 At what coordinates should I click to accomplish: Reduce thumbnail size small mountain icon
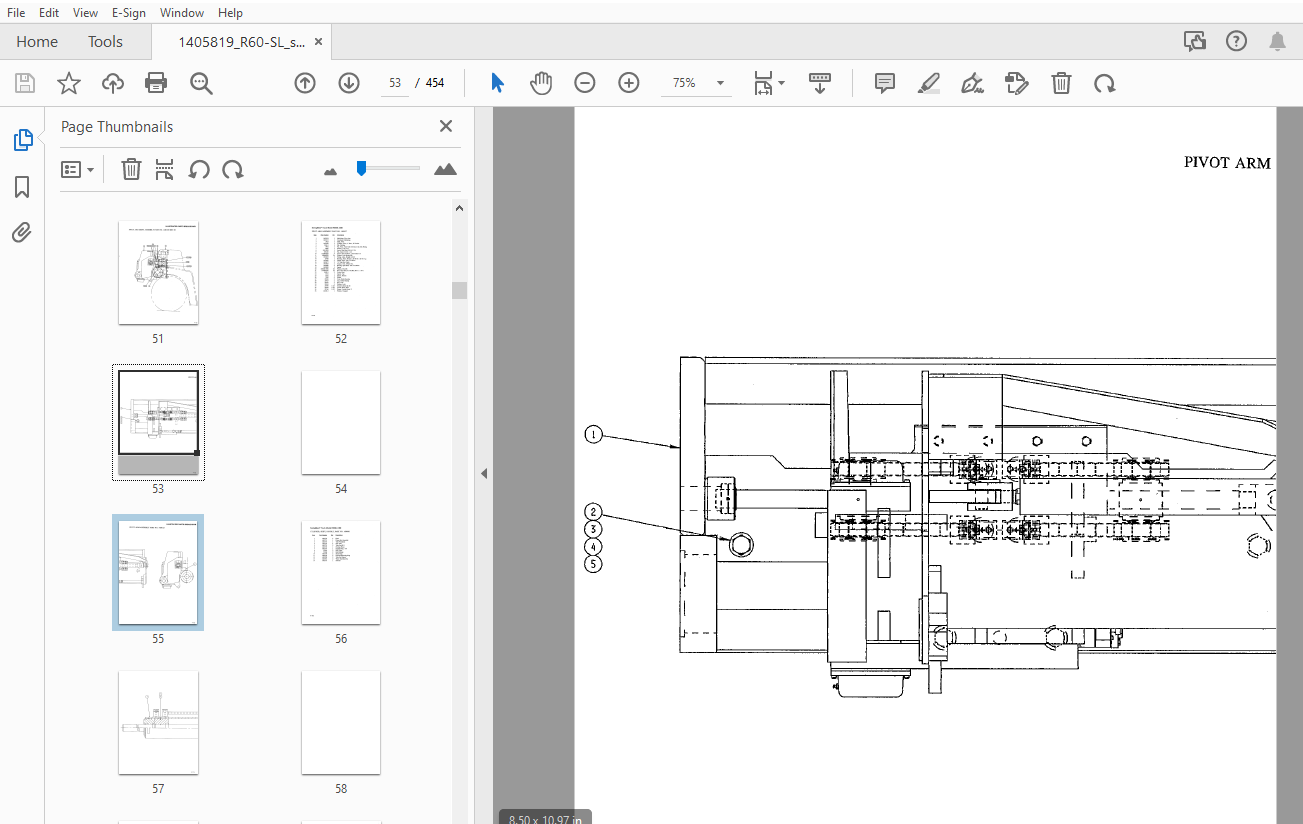331,171
